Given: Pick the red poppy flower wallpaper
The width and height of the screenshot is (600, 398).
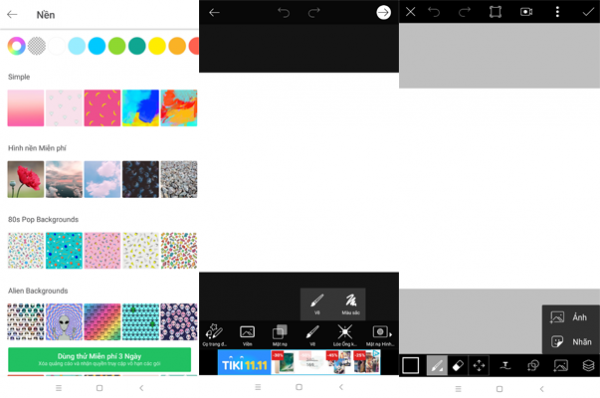Looking at the screenshot, I should pyautogui.click(x=26, y=179).
